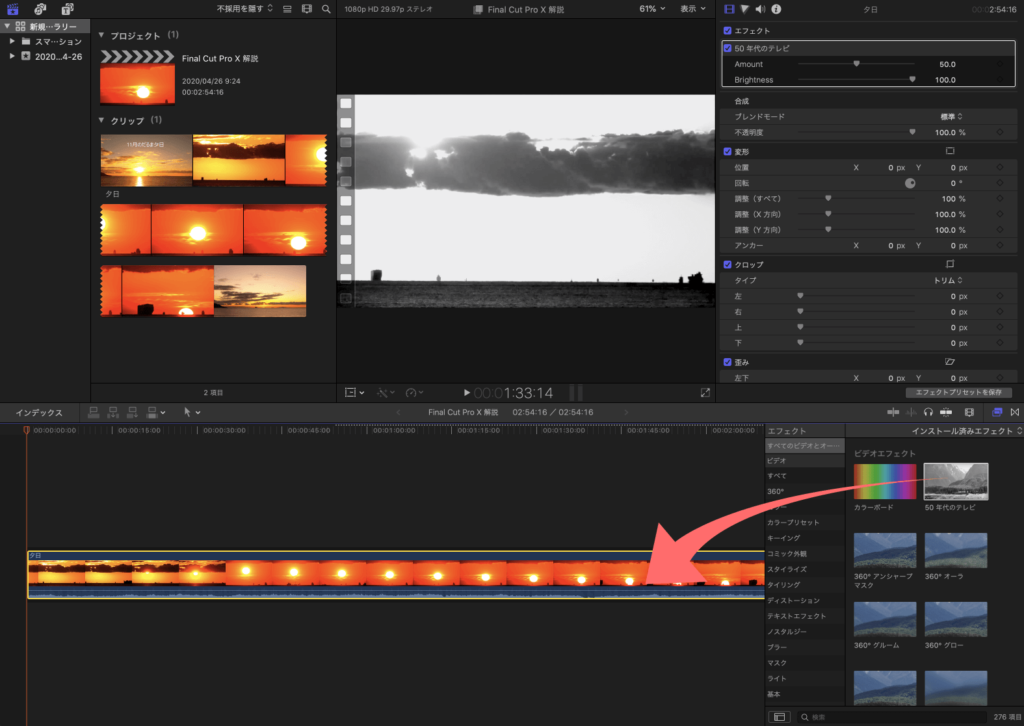Add keyframe for 不透明度 opacity
Image resolution: width=1024 pixels, height=726 pixels.
(1000, 133)
